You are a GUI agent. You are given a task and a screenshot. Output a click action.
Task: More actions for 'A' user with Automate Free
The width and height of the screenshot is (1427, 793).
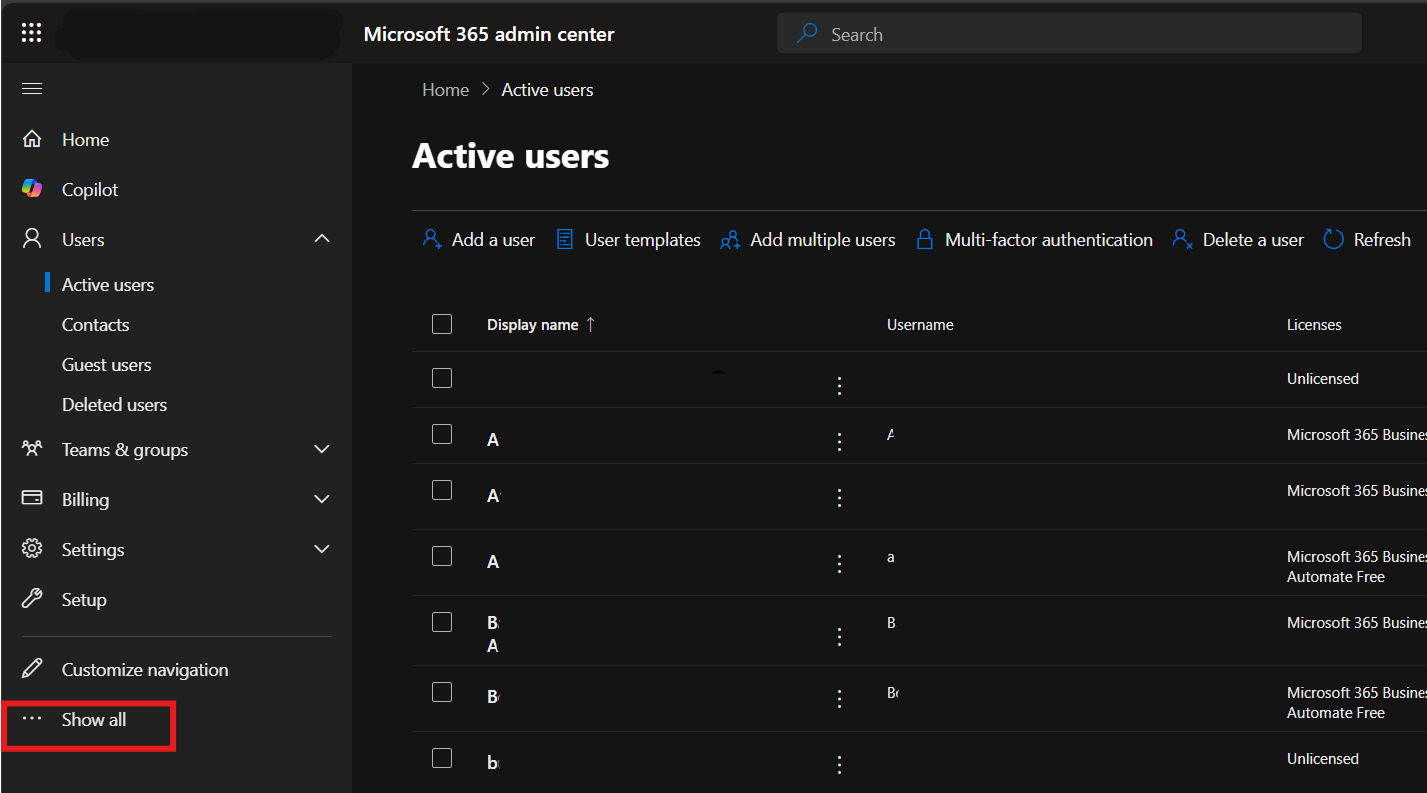(x=839, y=564)
